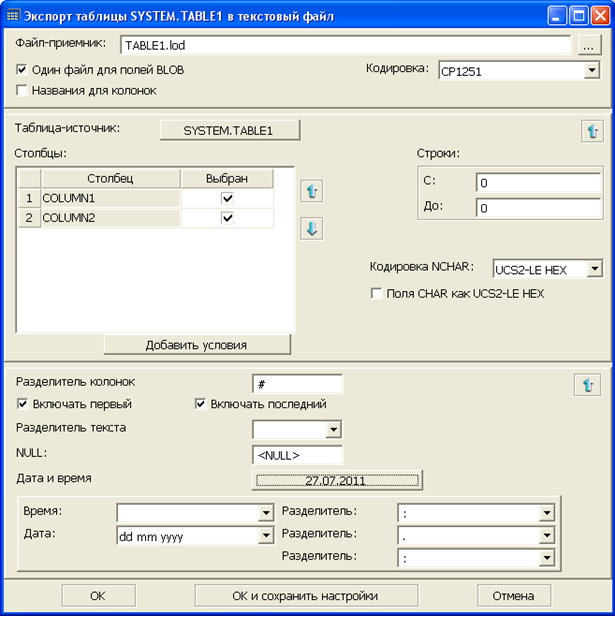Enable Поля CHAR как UCS2-LE HEX
615x617 pixels.
[x=377, y=293]
